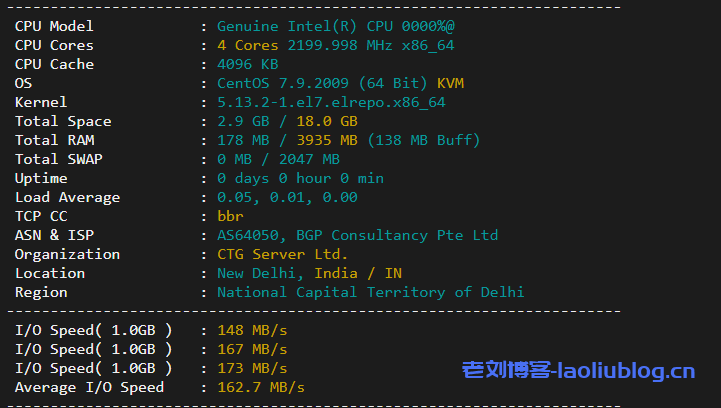The image size is (721, 408).
Task: Click the Total SWAP value
Action: 278,159
